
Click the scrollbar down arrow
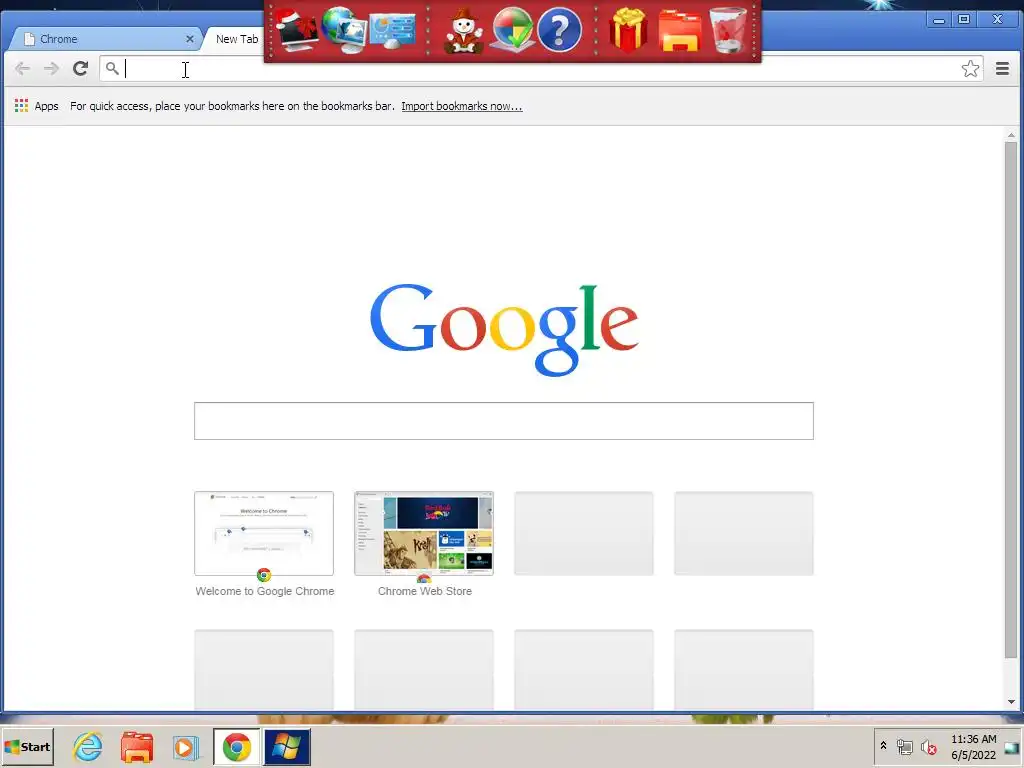coord(1011,701)
